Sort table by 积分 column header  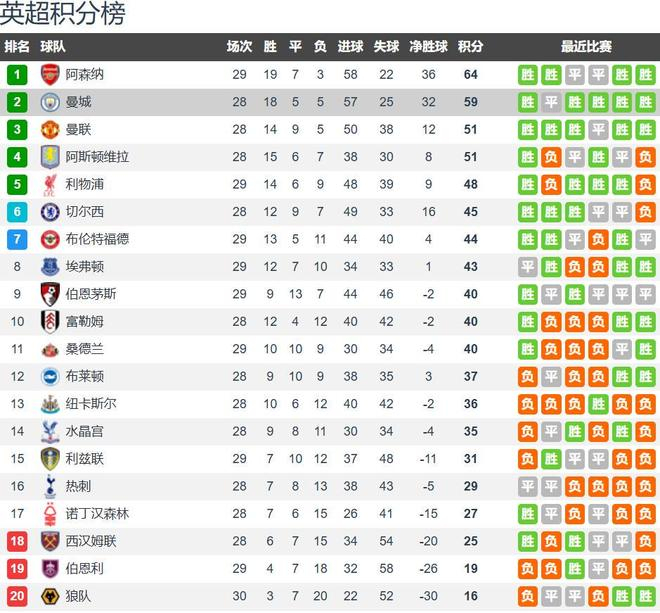tap(470, 47)
